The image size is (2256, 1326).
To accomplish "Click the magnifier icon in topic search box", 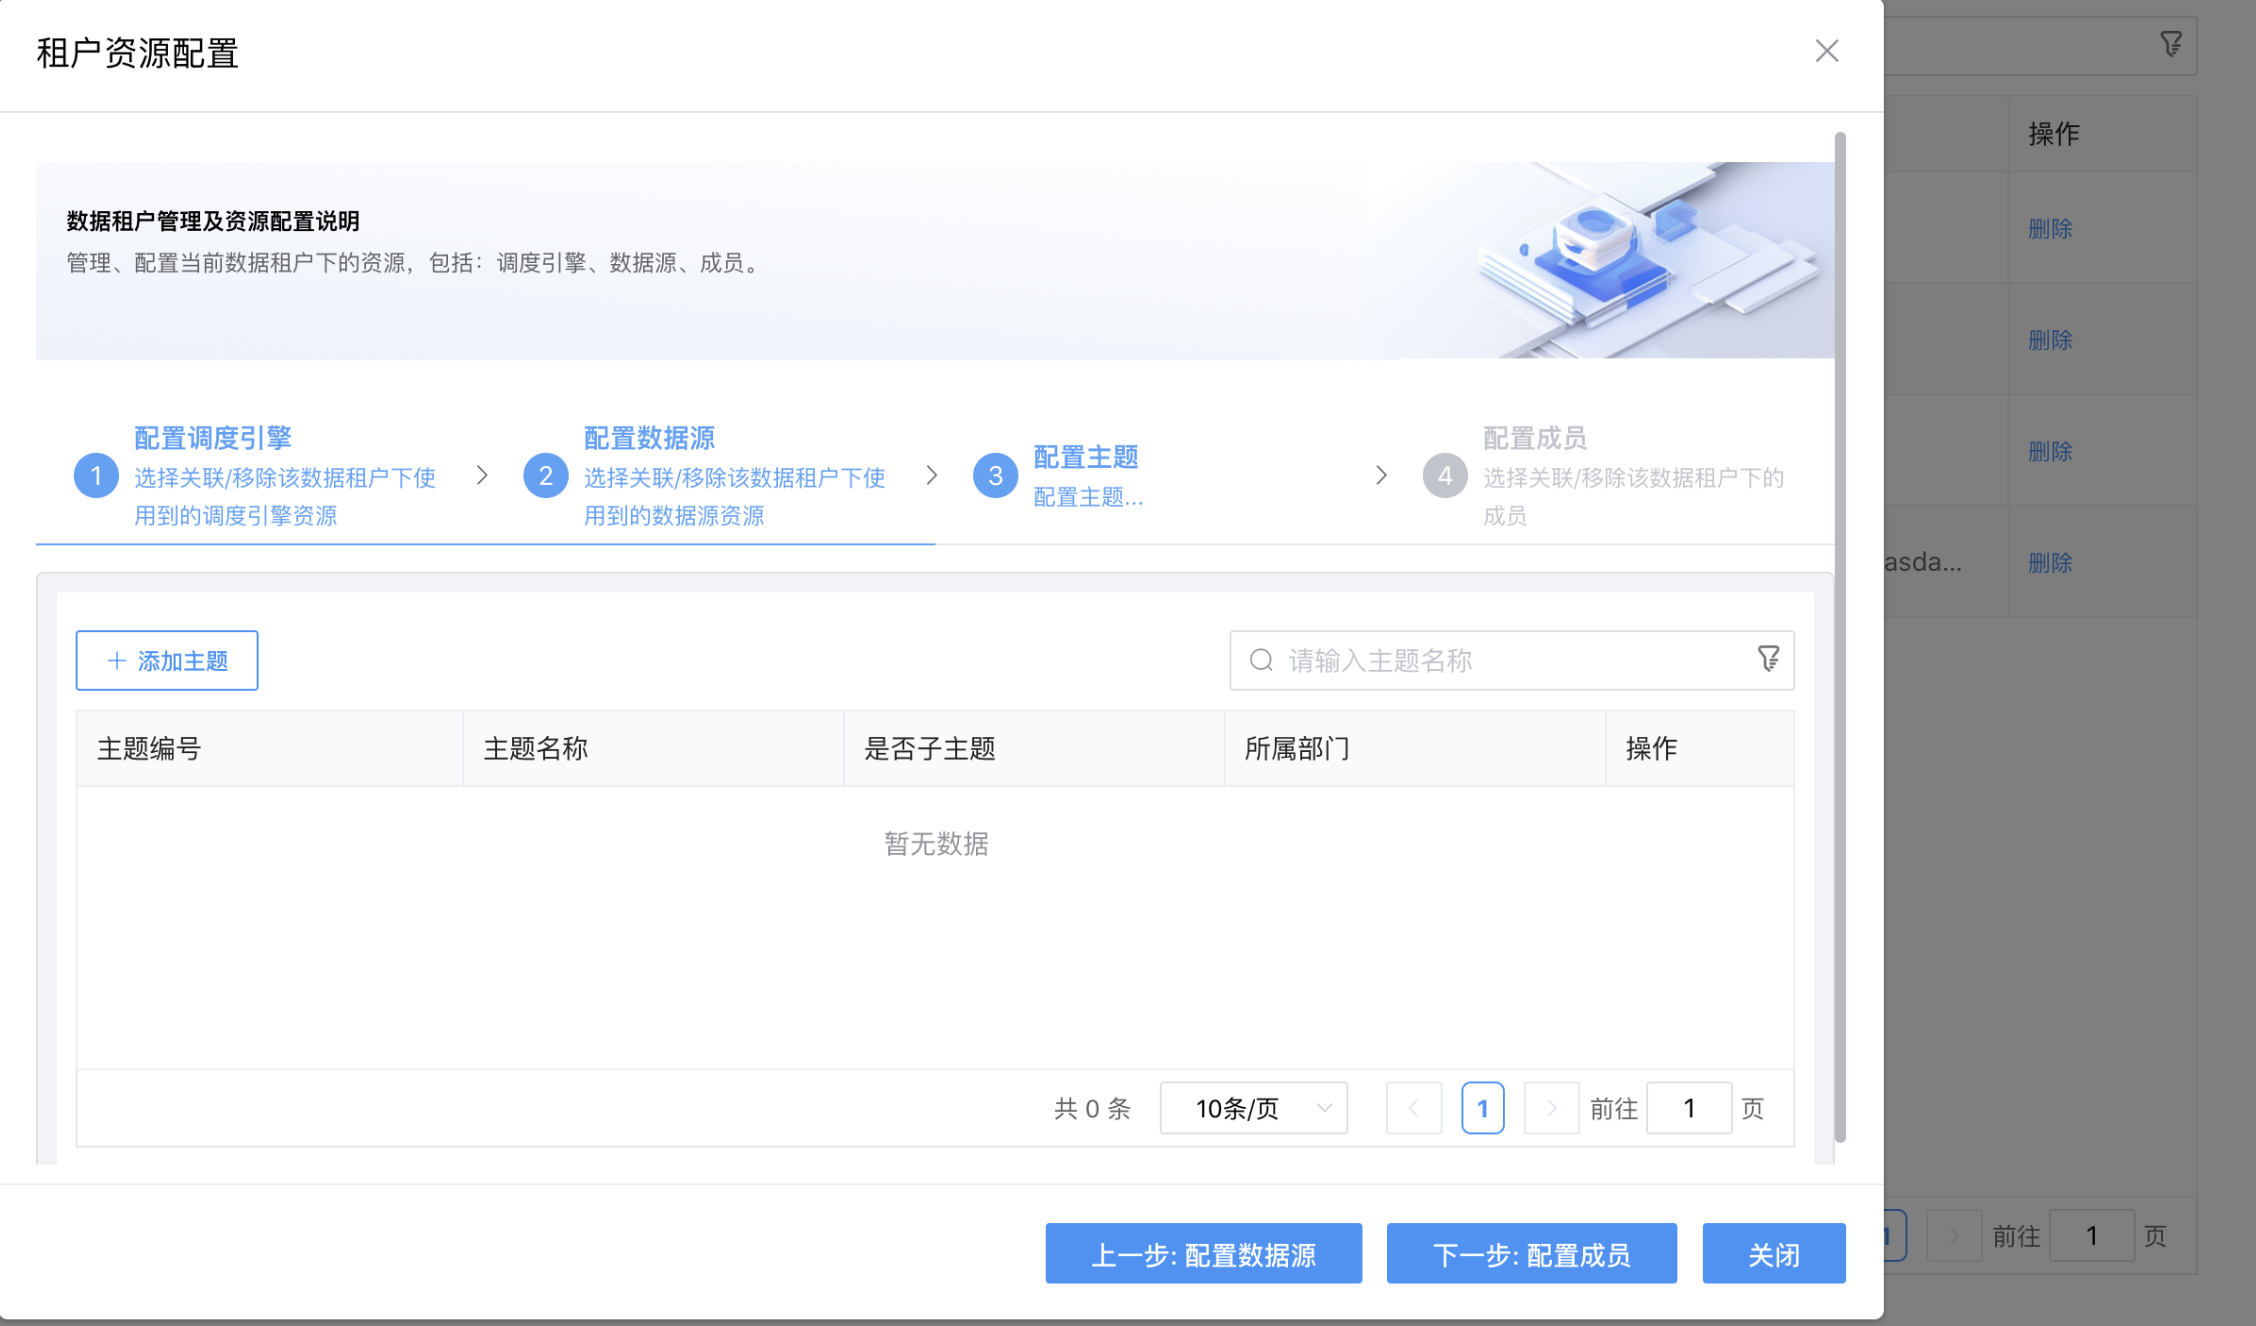I will pyautogui.click(x=1259, y=660).
